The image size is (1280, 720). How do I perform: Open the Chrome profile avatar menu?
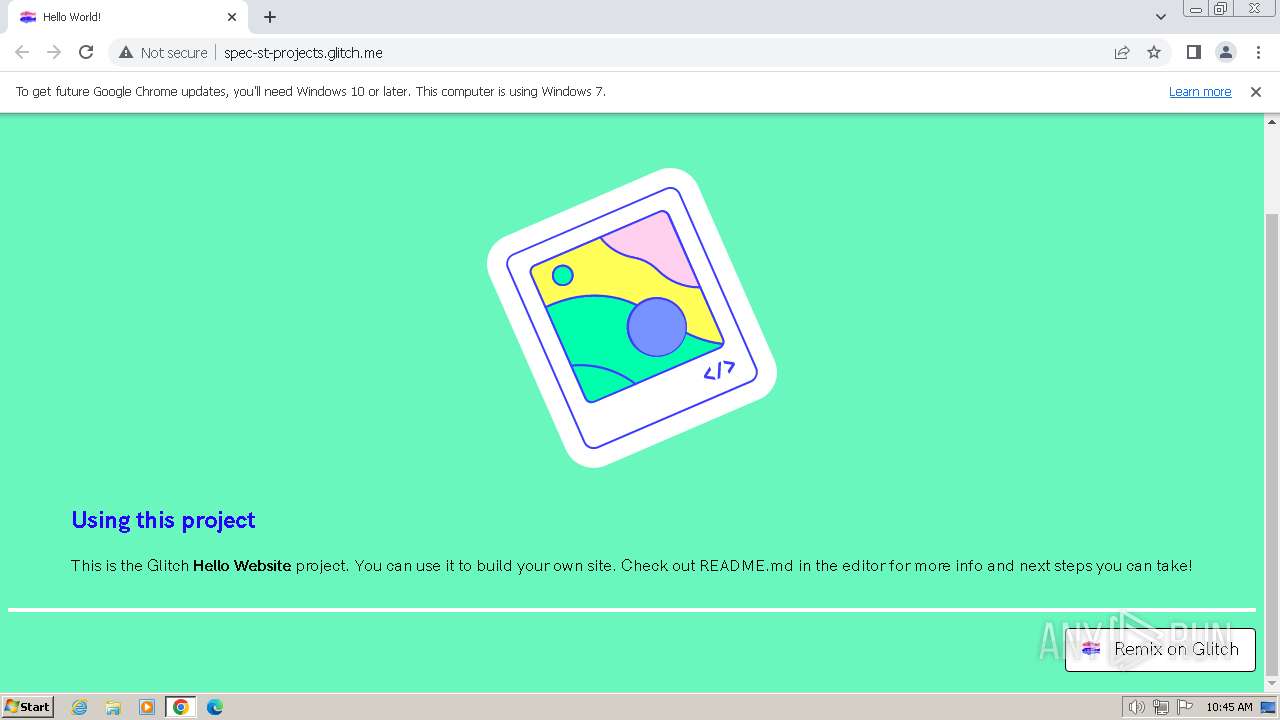(1225, 52)
